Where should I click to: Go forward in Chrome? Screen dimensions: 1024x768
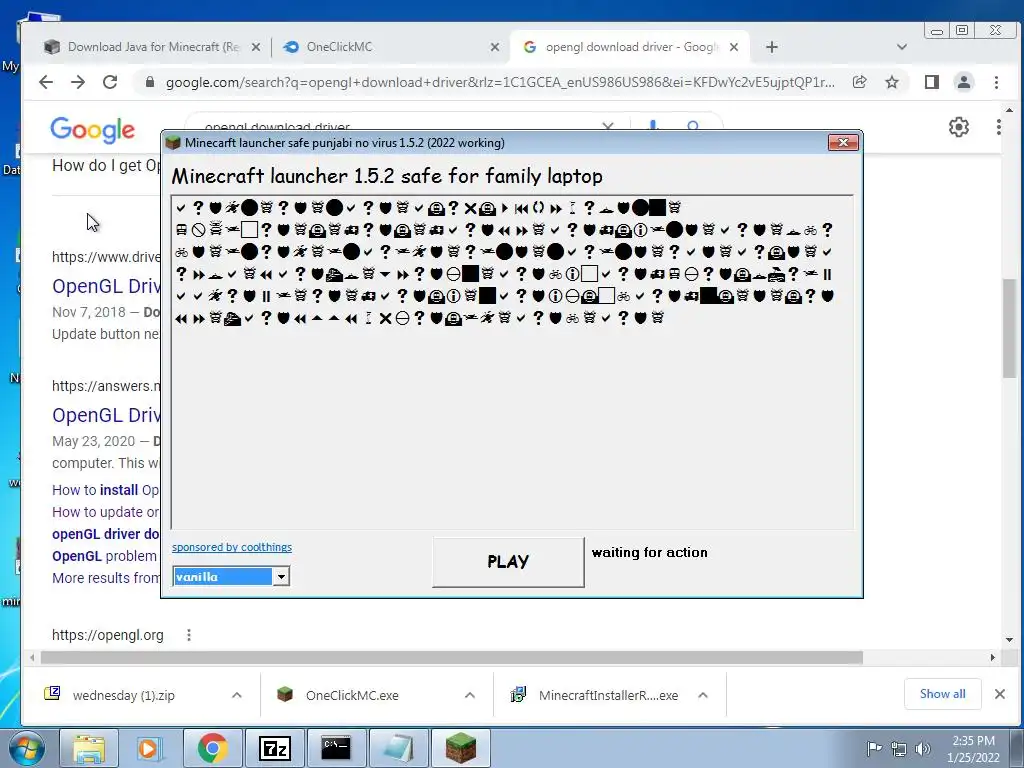point(78,82)
